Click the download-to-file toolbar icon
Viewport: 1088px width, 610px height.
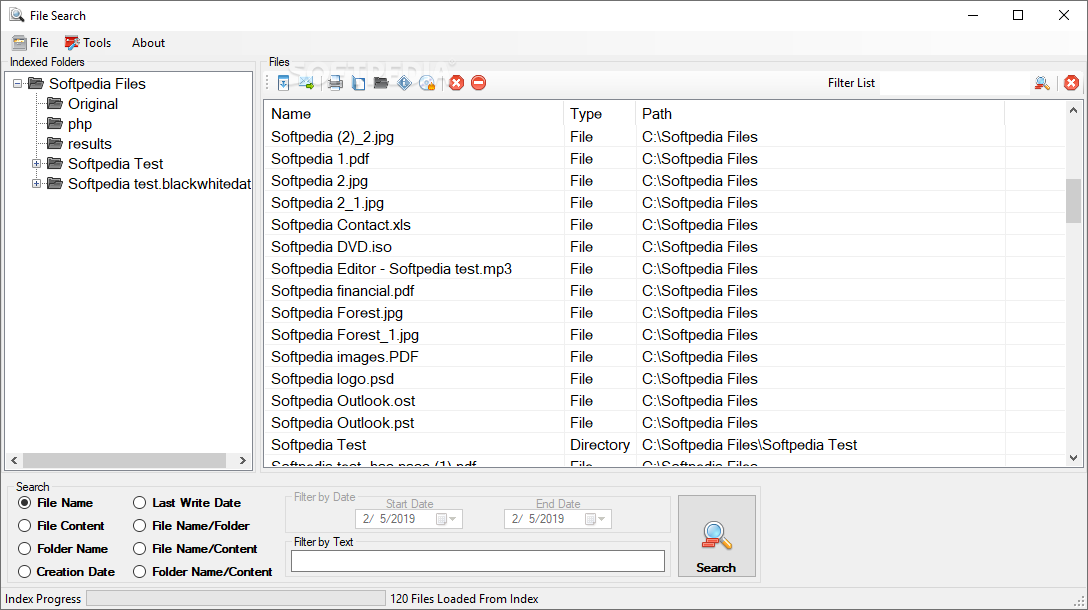(x=283, y=83)
